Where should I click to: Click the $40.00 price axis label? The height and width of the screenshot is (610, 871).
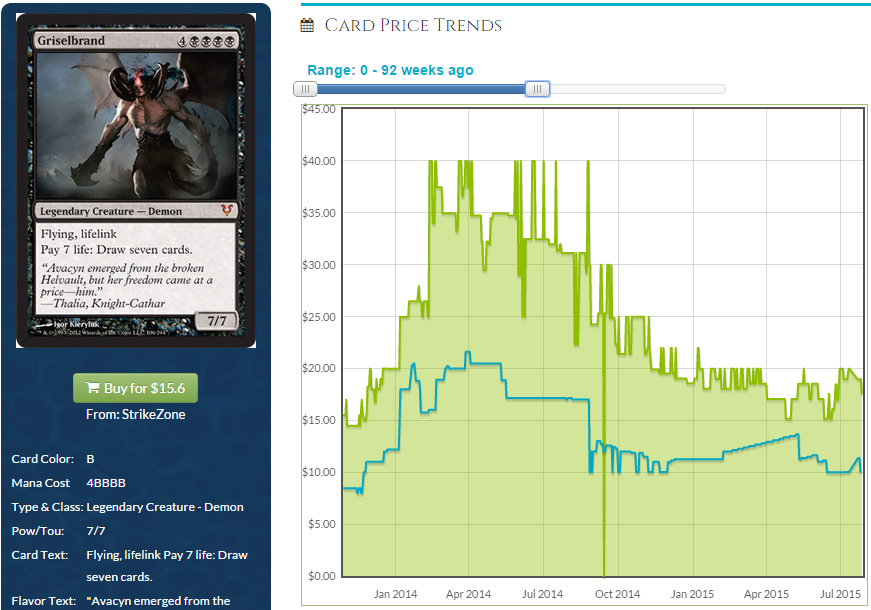pos(319,161)
